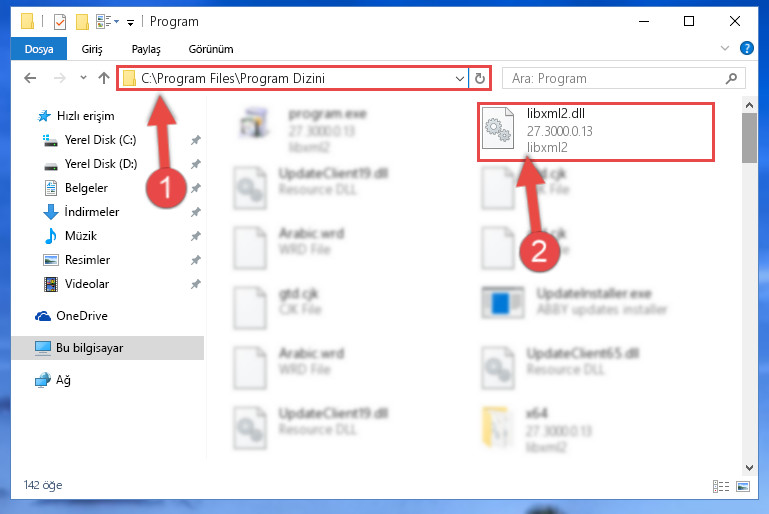Image resolution: width=769 pixels, height=514 pixels.
Task: Go back with the left arrow
Action: 30,78
